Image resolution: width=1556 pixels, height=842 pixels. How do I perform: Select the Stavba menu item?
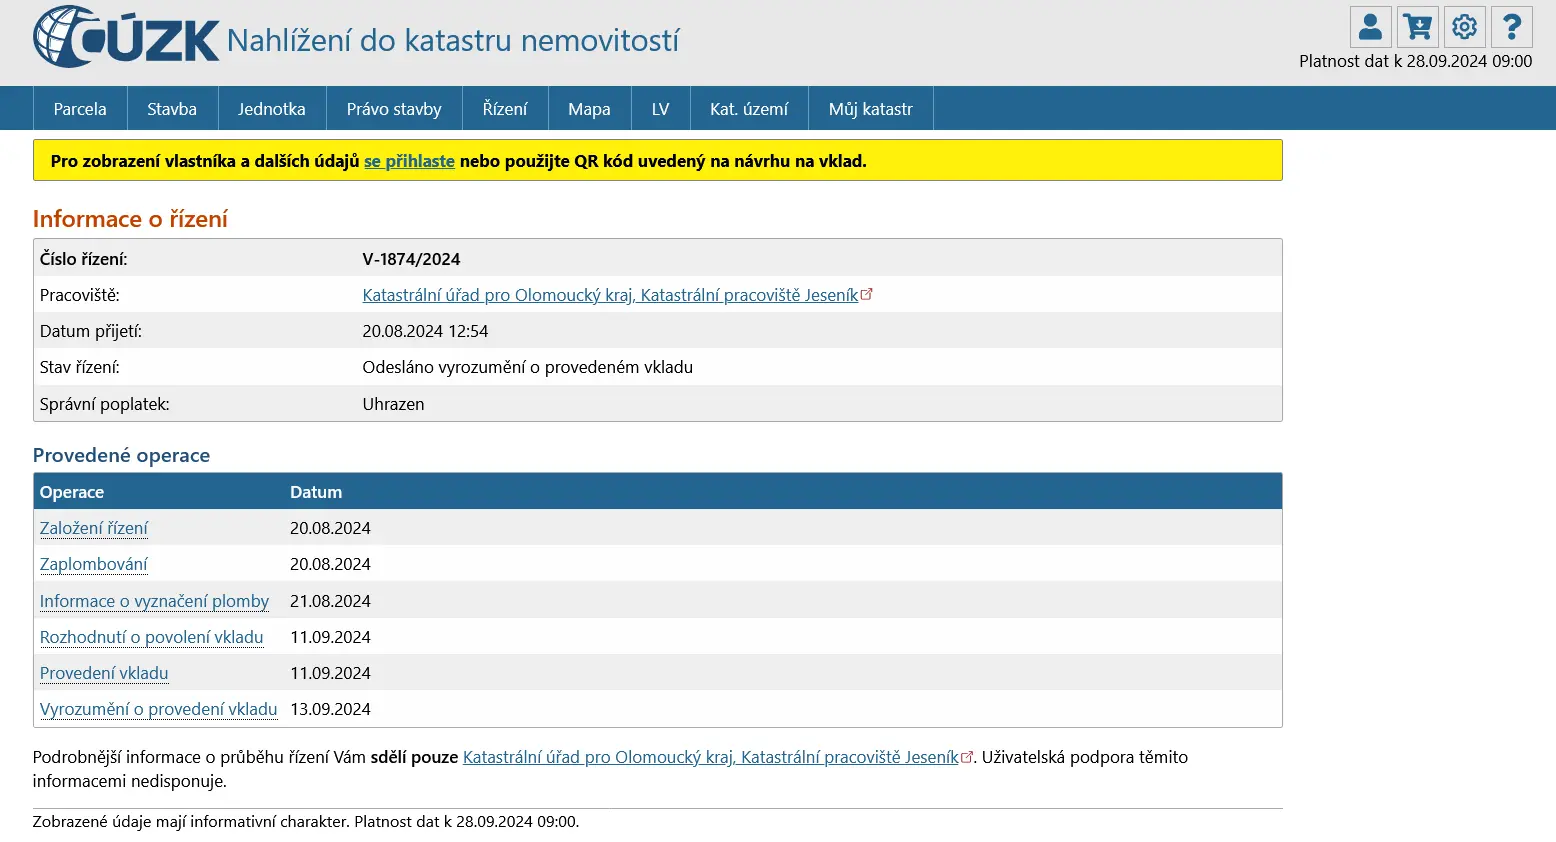[x=172, y=109]
